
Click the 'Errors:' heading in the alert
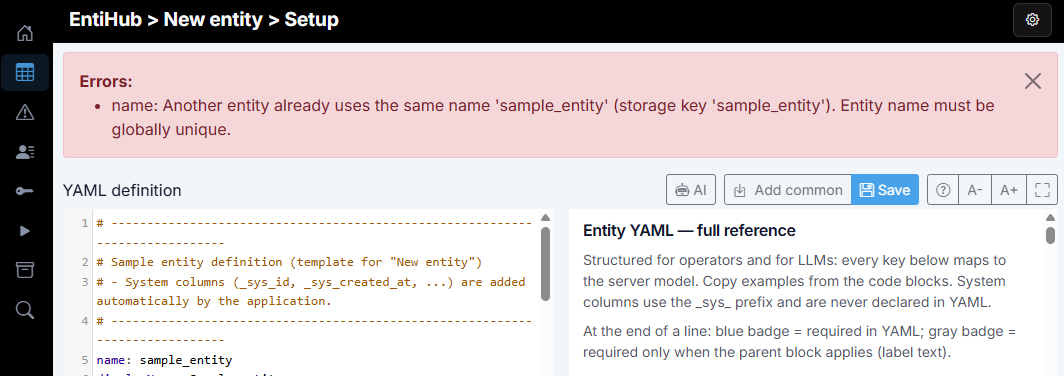coord(106,81)
